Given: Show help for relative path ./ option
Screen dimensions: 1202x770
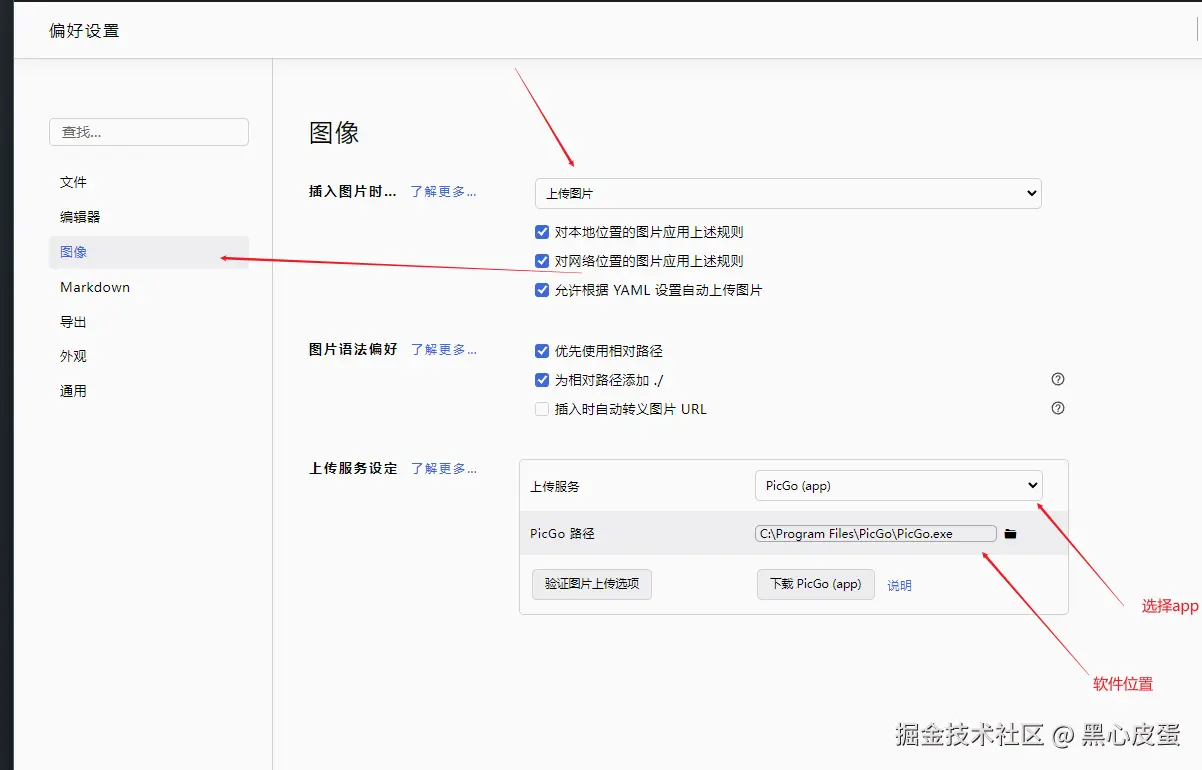Looking at the screenshot, I should coord(1058,379).
